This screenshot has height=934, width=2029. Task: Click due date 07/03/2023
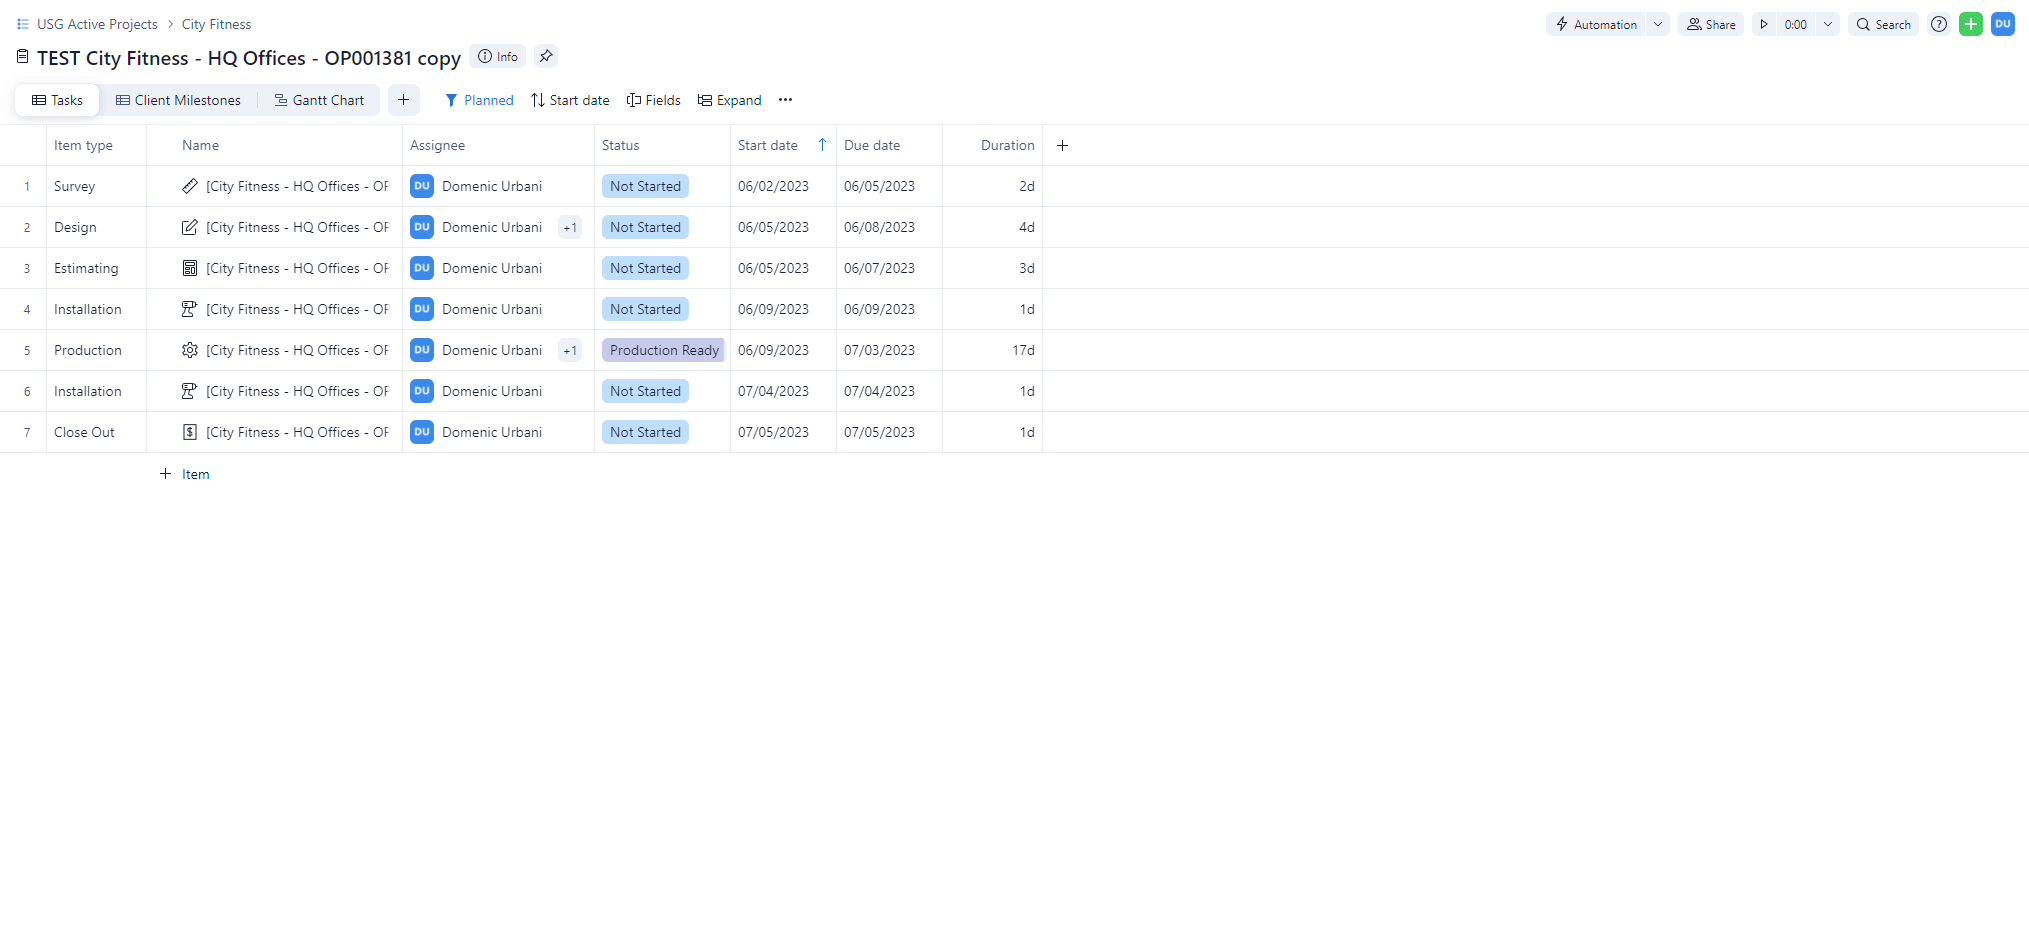click(879, 350)
